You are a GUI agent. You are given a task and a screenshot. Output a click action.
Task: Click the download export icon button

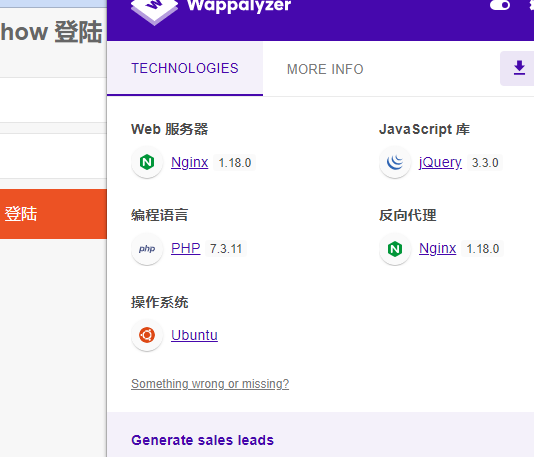(519, 68)
